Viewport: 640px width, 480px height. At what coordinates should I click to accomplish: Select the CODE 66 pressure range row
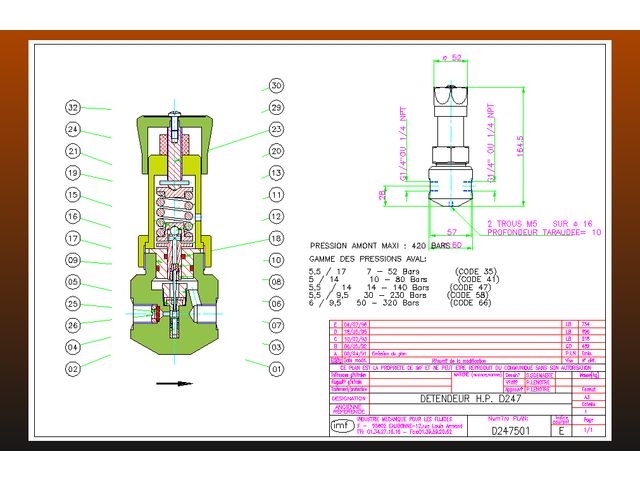[392, 302]
